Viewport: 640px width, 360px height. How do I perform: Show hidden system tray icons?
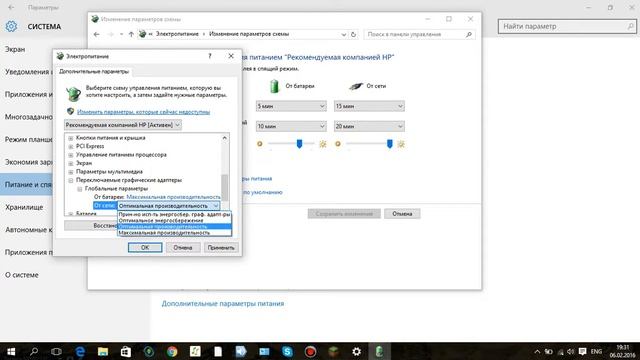[x=537, y=351]
